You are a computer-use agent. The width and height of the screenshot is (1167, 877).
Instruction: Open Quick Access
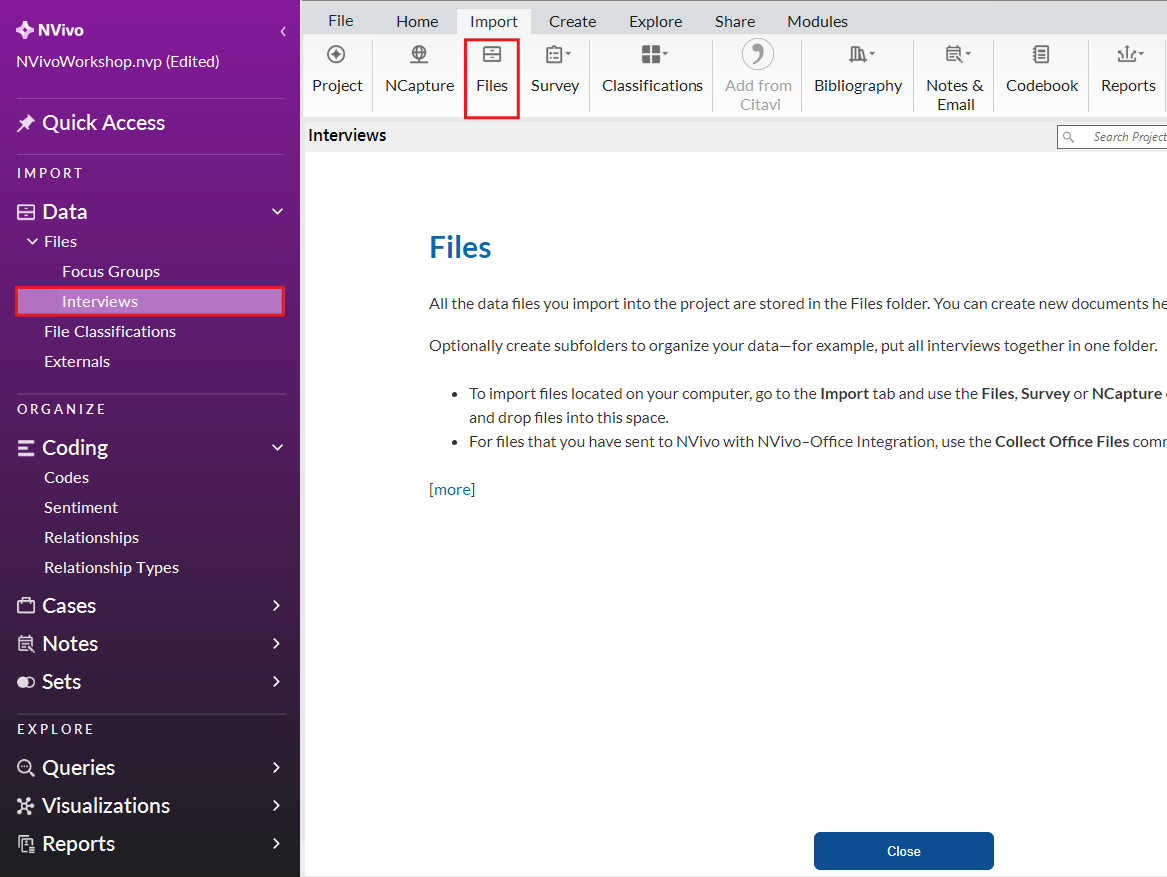[x=103, y=123]
